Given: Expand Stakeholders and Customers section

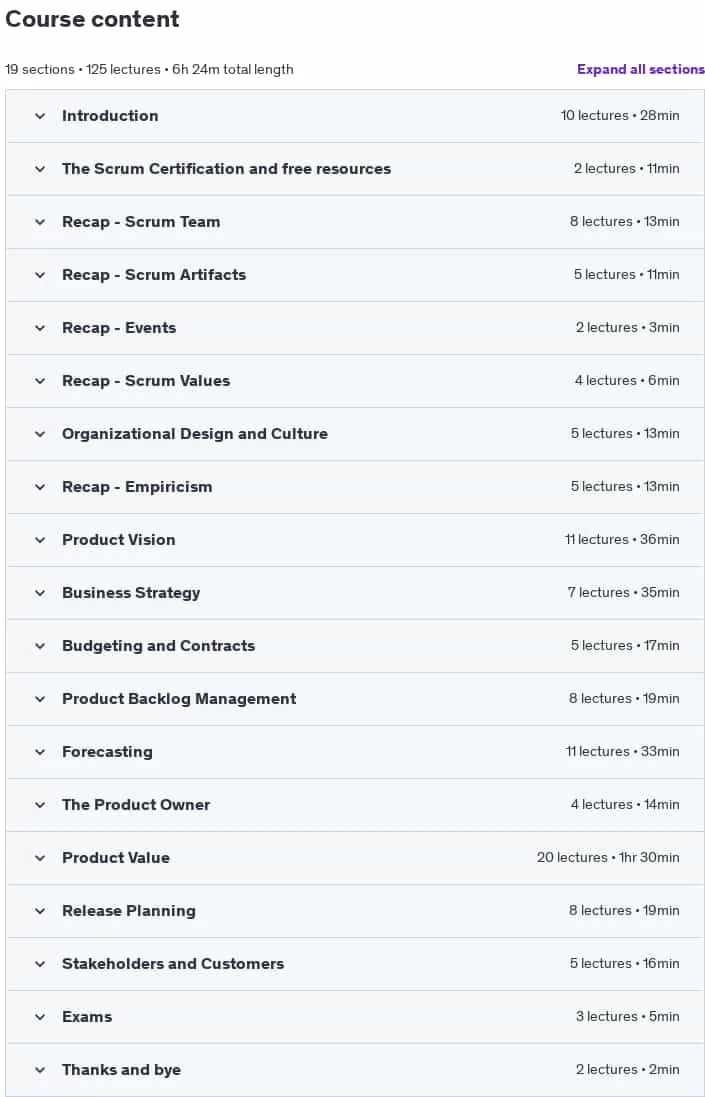Looking at the screenshot, I should (356, 964).
